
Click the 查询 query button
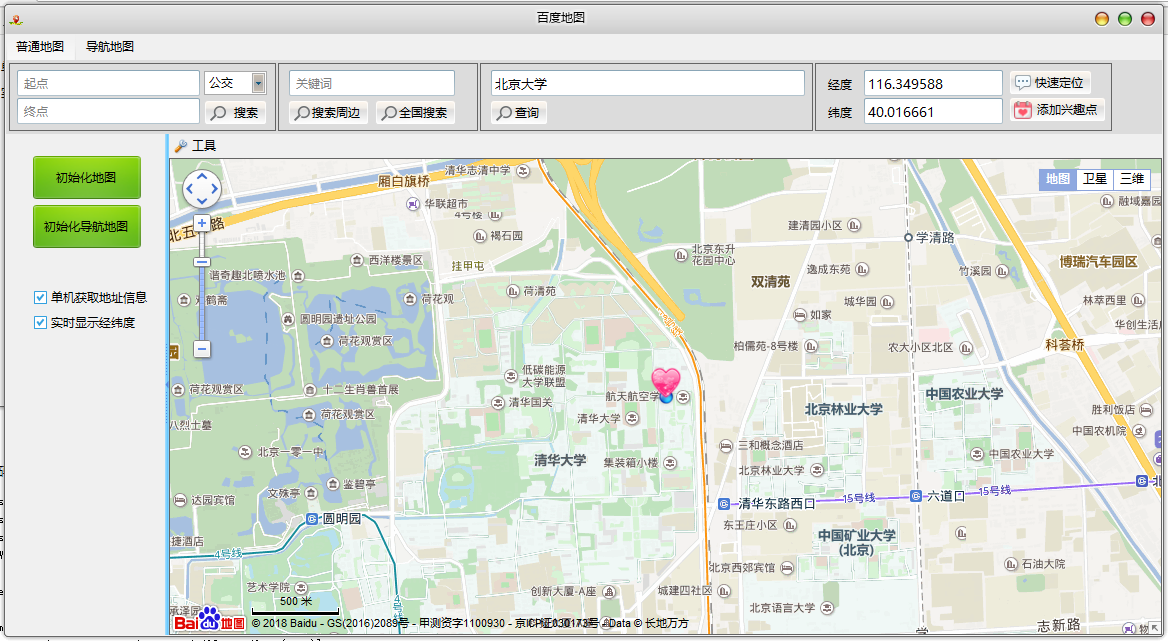click(518, 112)
